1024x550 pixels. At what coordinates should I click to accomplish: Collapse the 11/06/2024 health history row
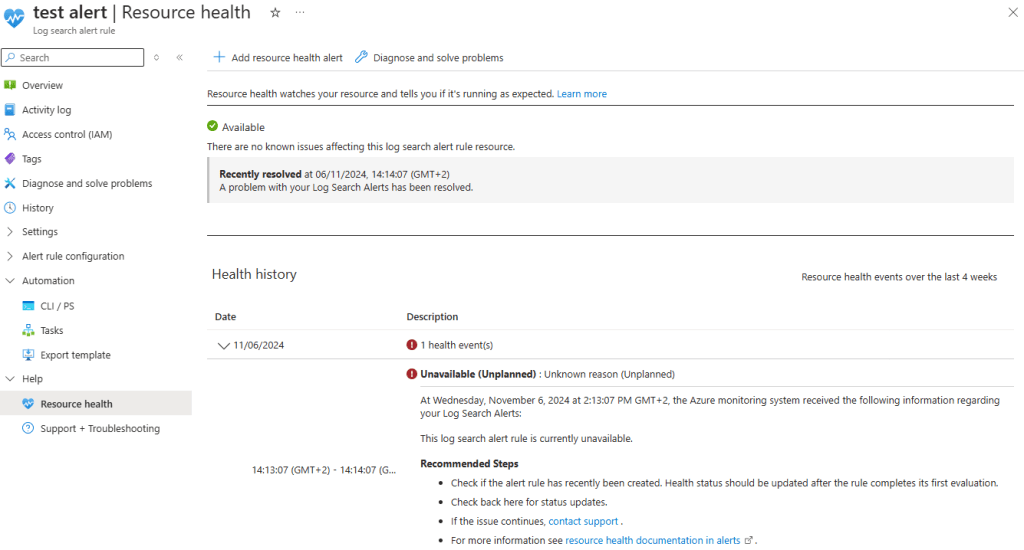pos(223,345)
